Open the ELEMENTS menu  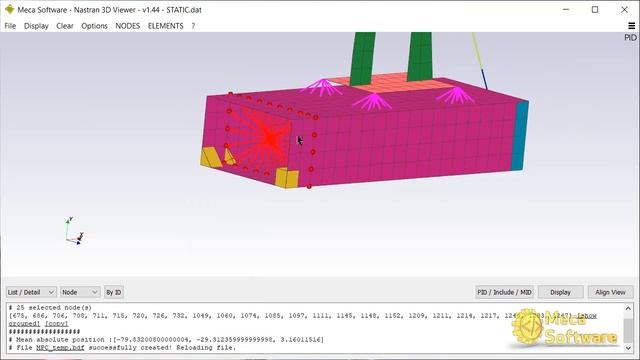pyautogui.click(x=165, y=26)
